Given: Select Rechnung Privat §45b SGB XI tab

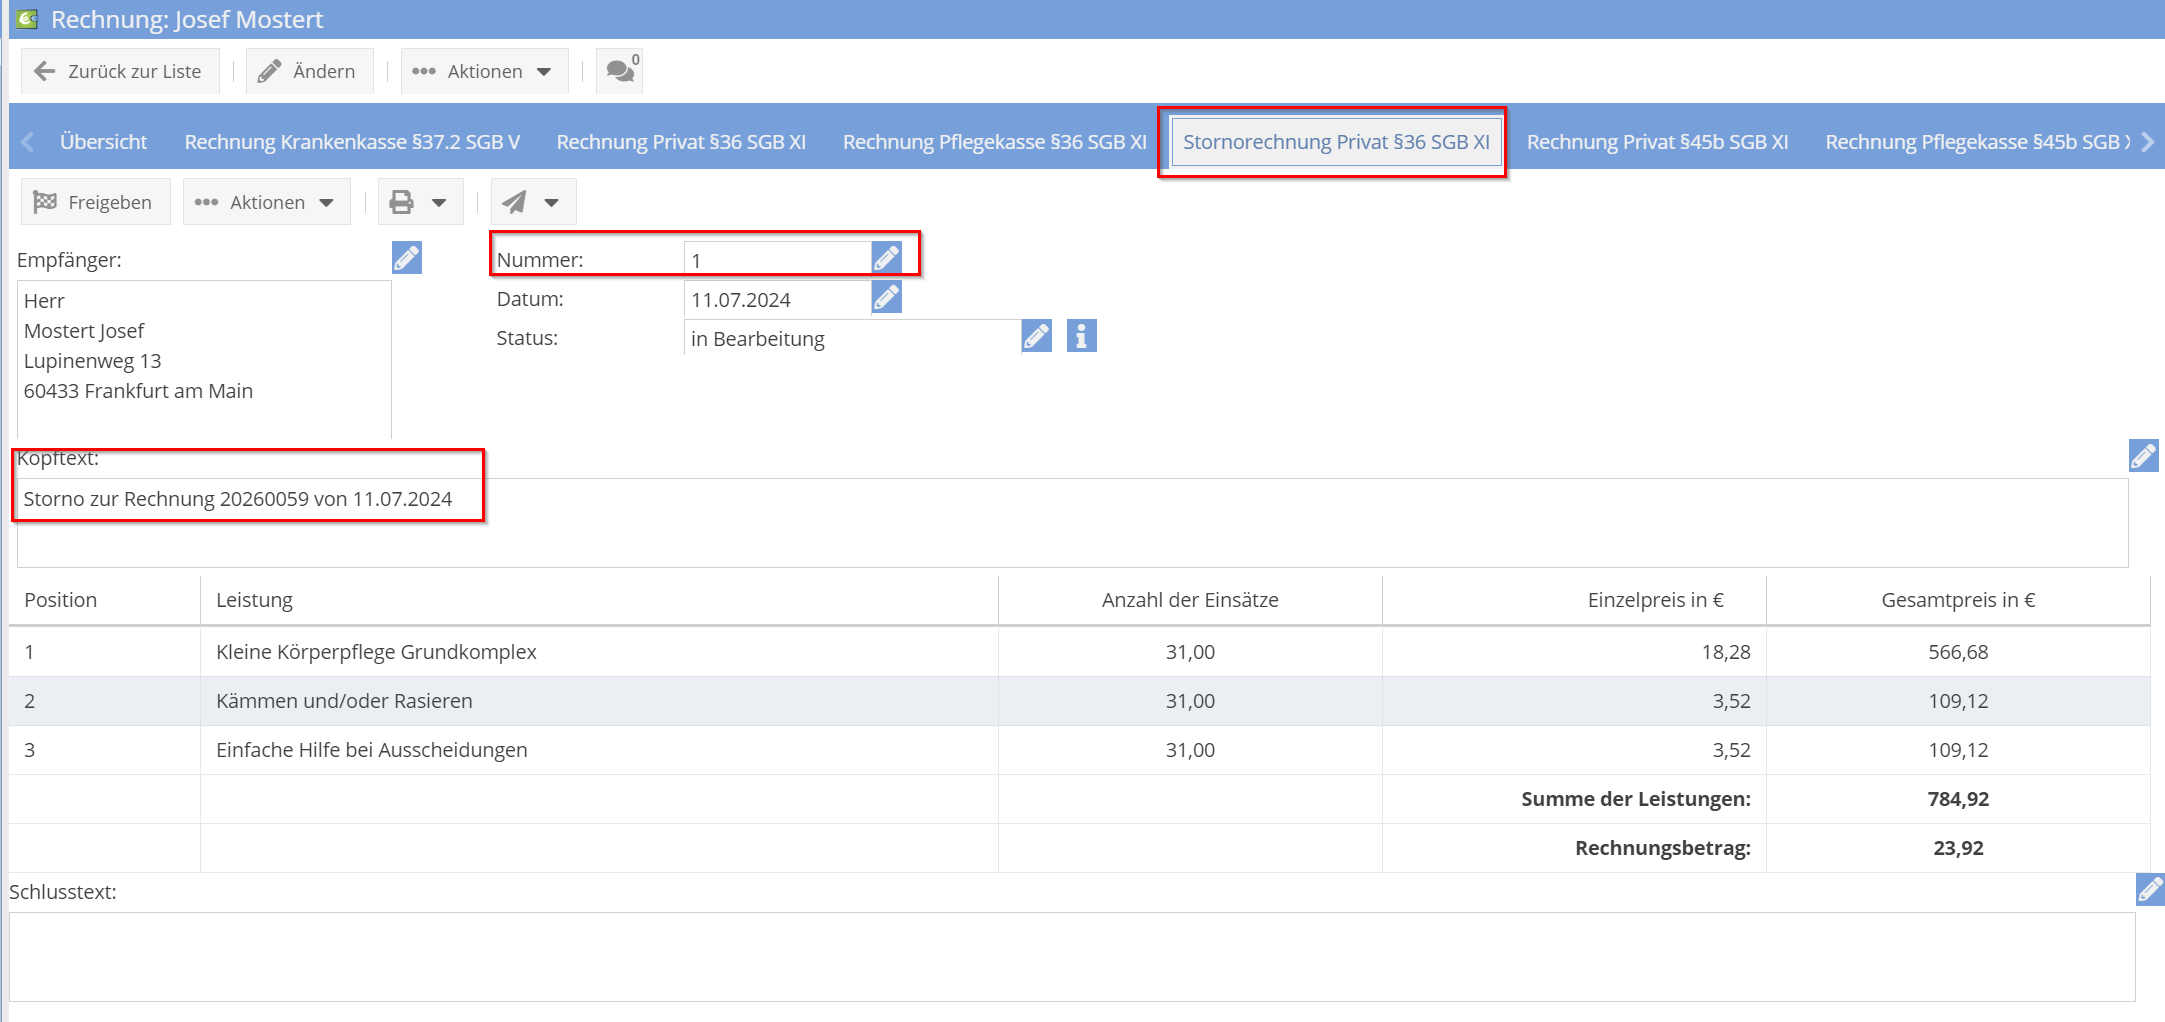Looking at the screenshot, I should 1657,142.
